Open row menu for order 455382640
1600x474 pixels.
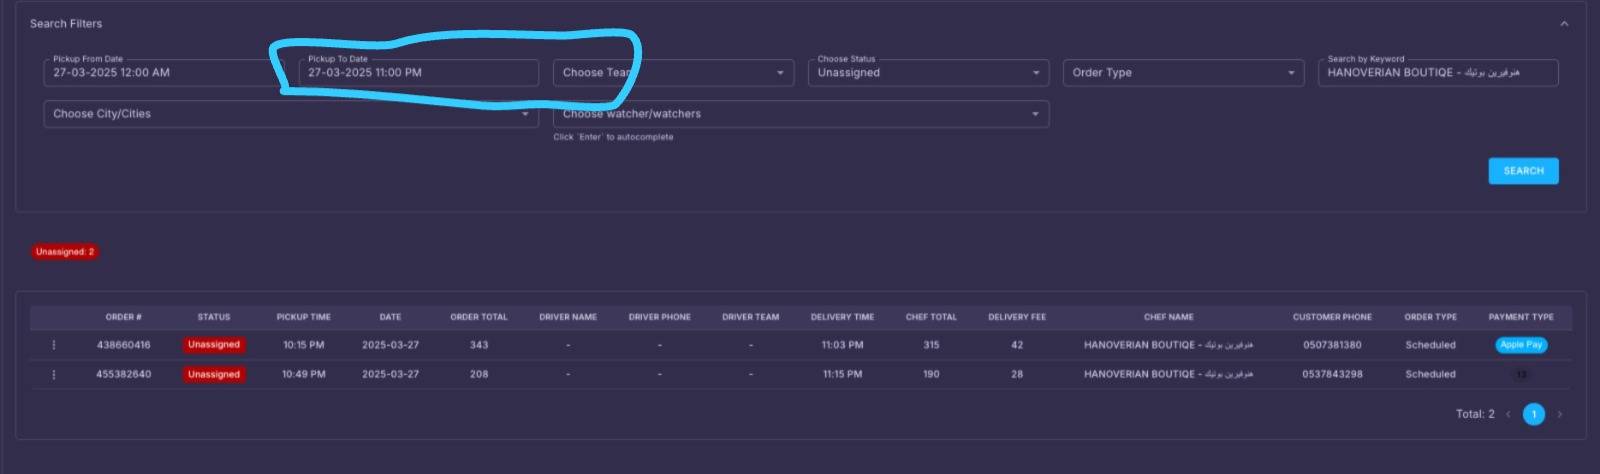tap(54, 375)
